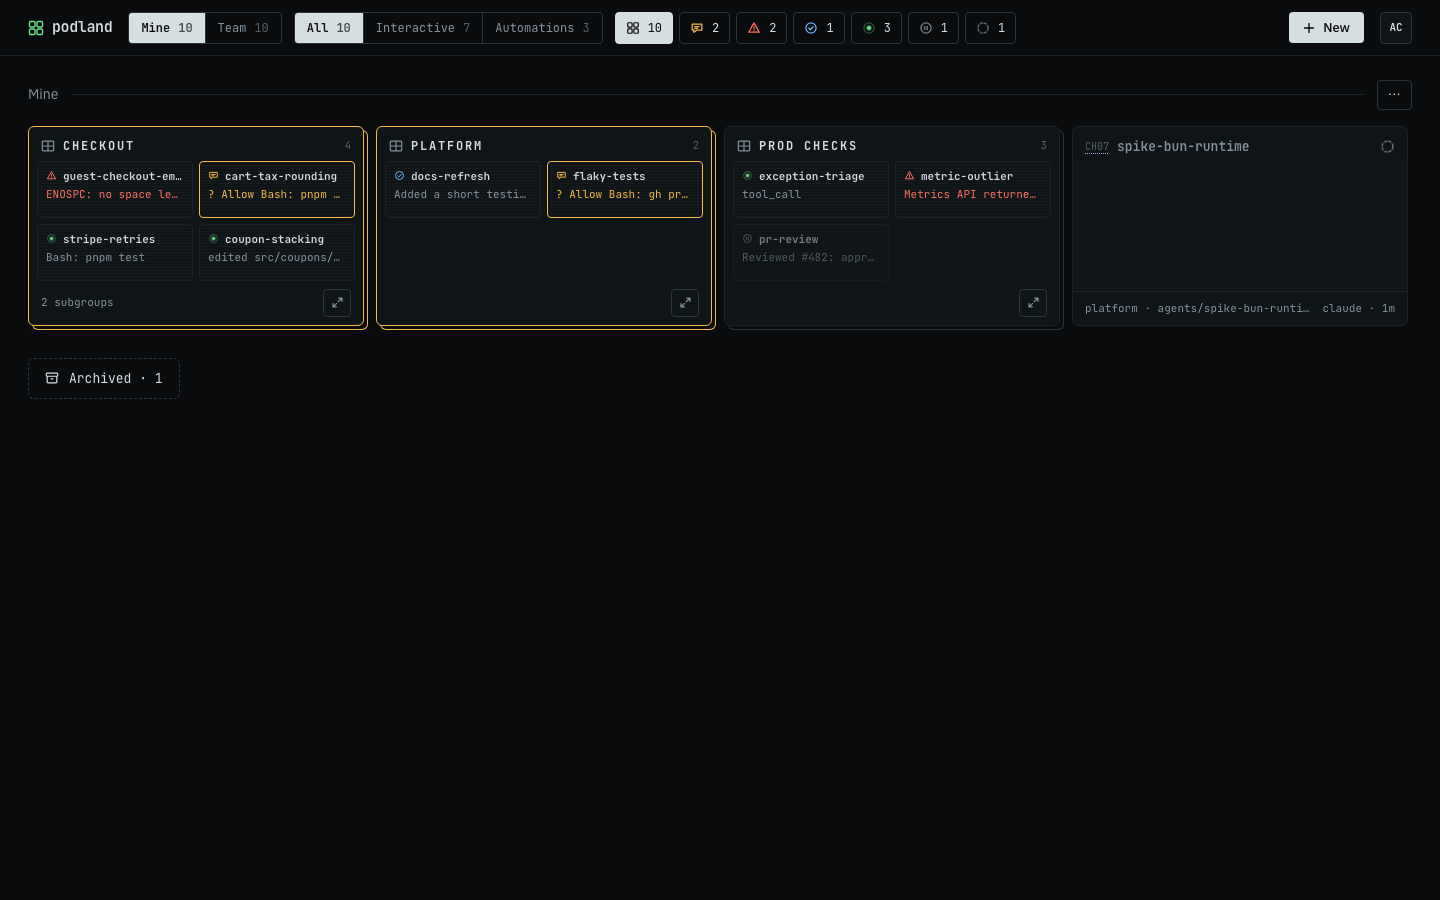Open the metric-outlier agent title
Screen dimensions: 1440x900
pyautogui.click(x=966, y=177)
